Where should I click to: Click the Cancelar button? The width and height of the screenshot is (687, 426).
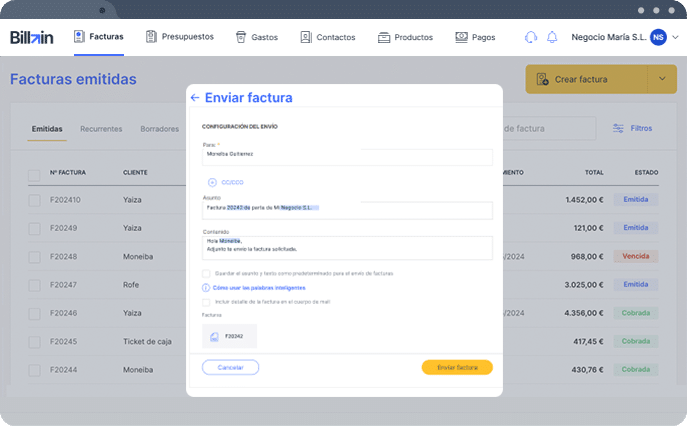click(x=230, y=367)
